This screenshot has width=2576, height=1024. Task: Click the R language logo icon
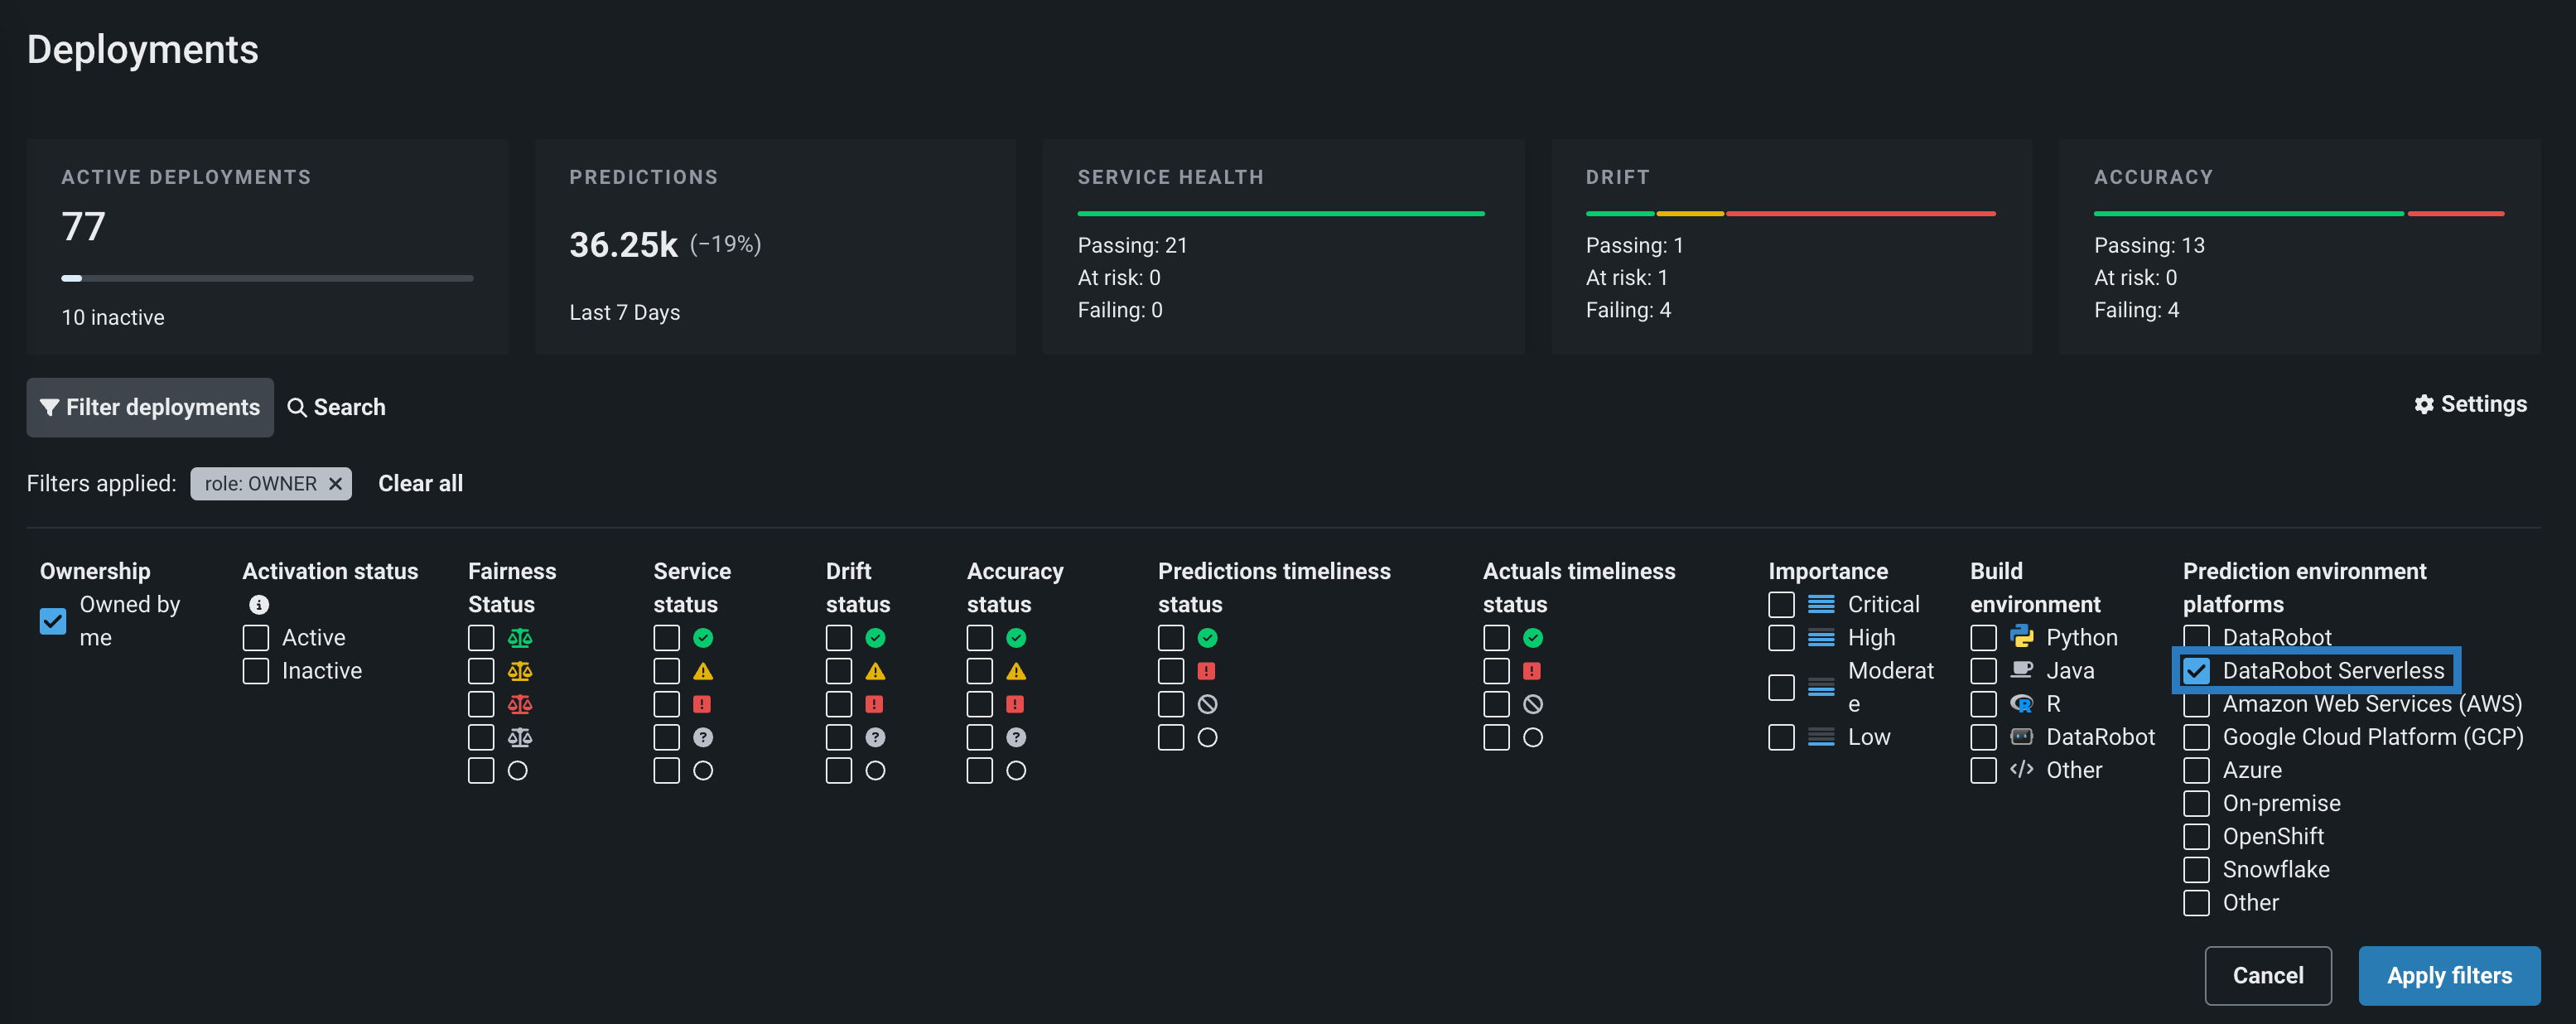[2021, 704]
